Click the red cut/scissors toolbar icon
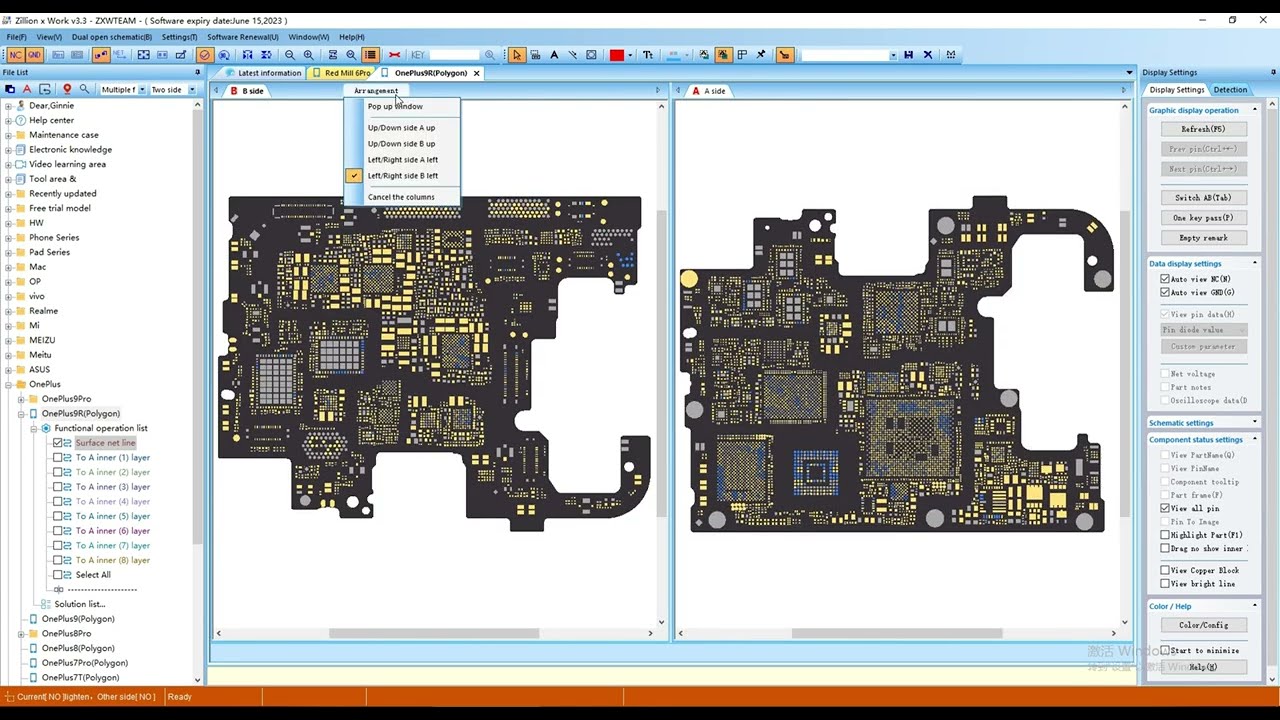The width and height of the screenshot is (1280, 720). pos(394,55)
